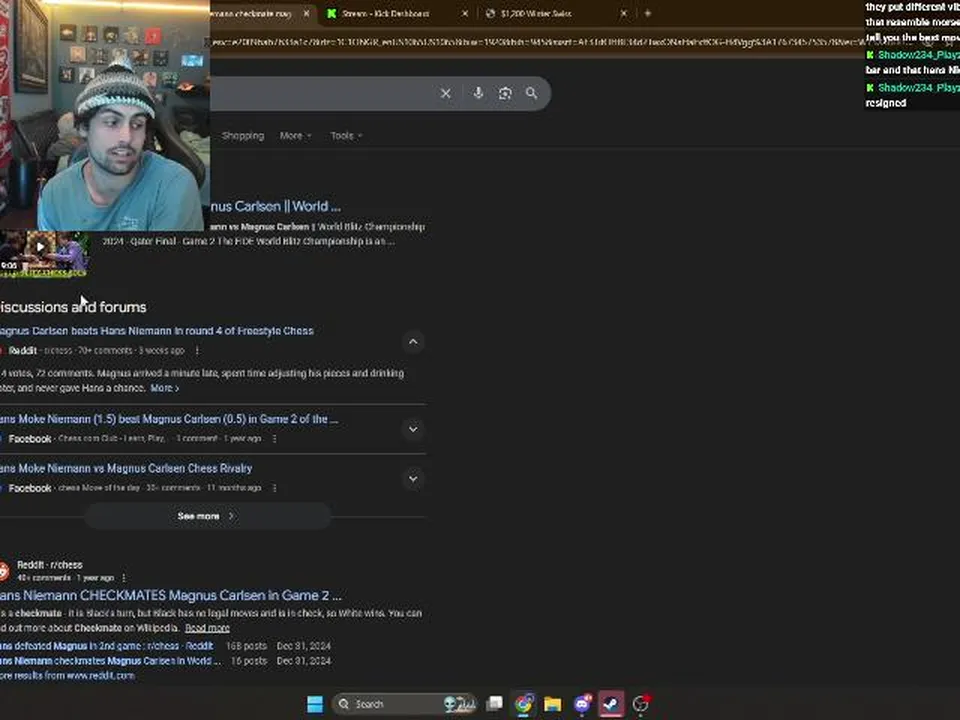960x720 pixels.
Task: Open options for the '11 months ago' Facebook result
Action: [x=274, y=488]
